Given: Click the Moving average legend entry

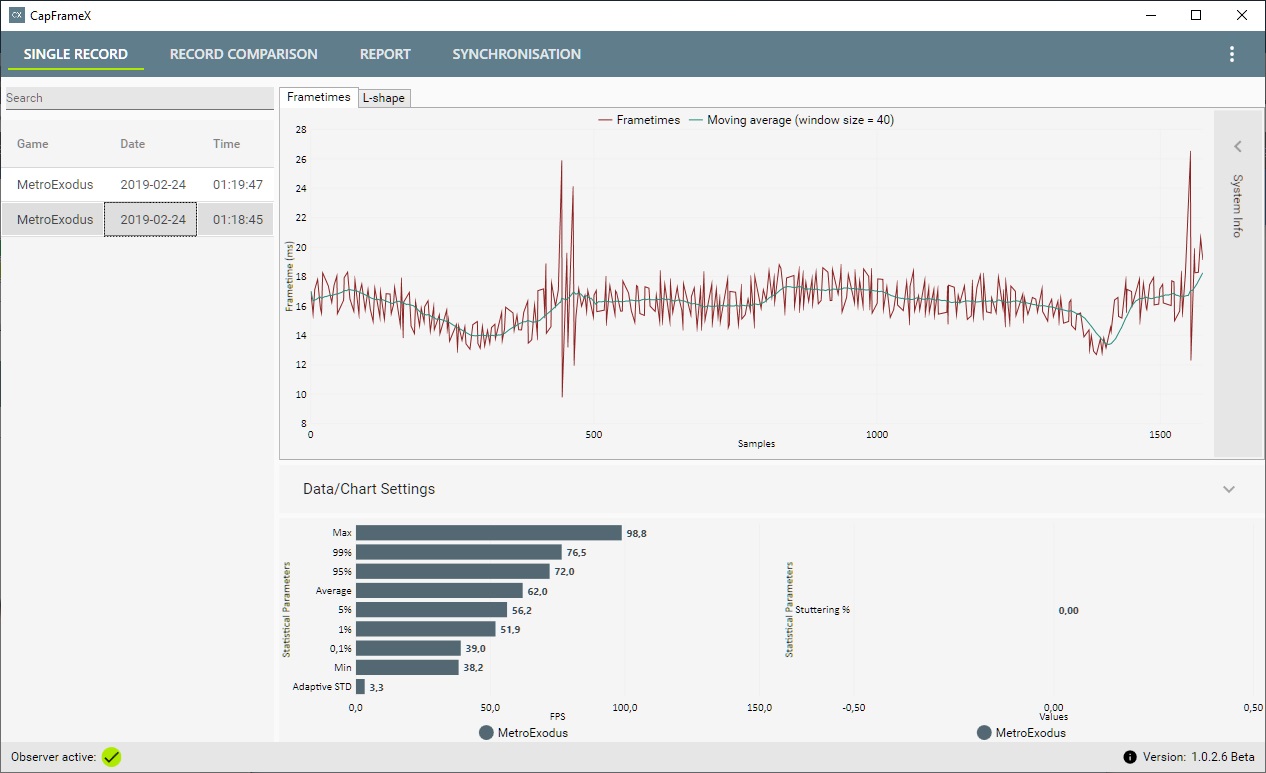Looking at the screenshot, I should 791,120.
